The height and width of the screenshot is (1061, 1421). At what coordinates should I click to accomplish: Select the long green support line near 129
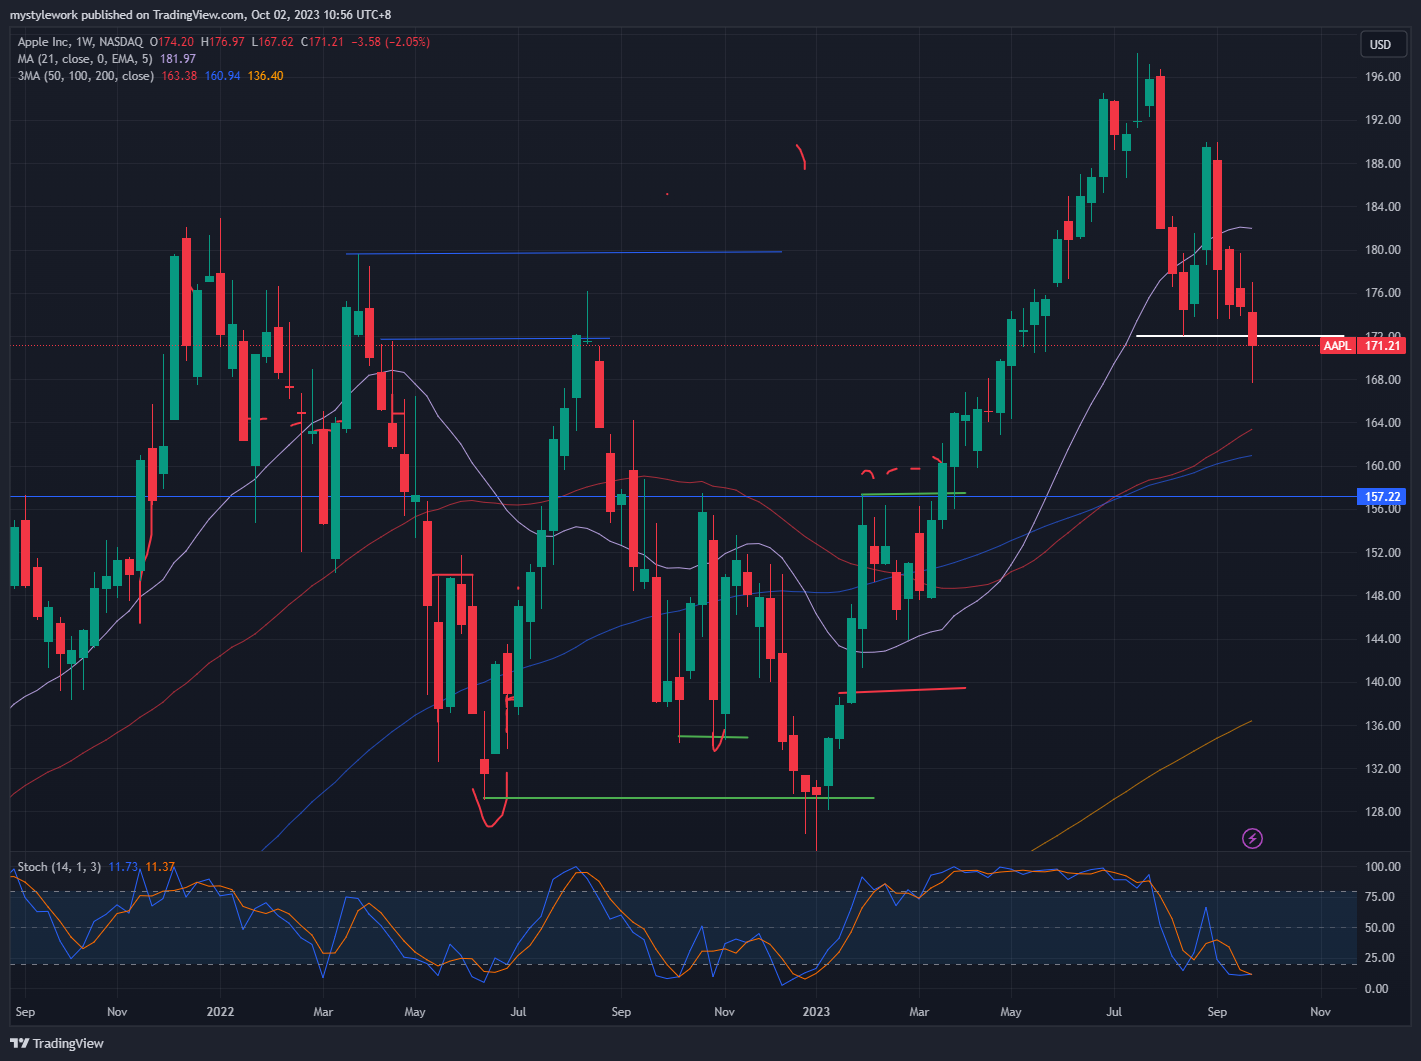click(x=678, y=798)
